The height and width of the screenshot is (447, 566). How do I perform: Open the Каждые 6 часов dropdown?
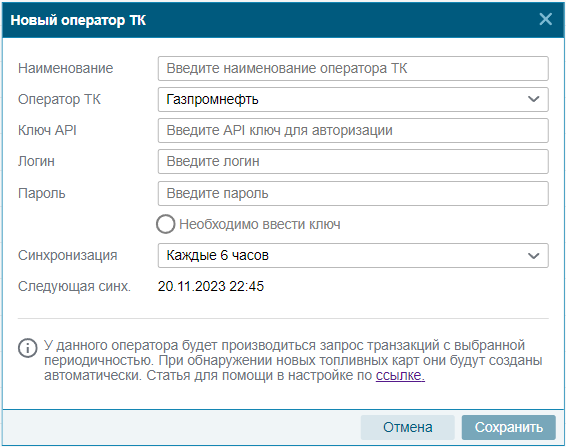click(353, 256)
